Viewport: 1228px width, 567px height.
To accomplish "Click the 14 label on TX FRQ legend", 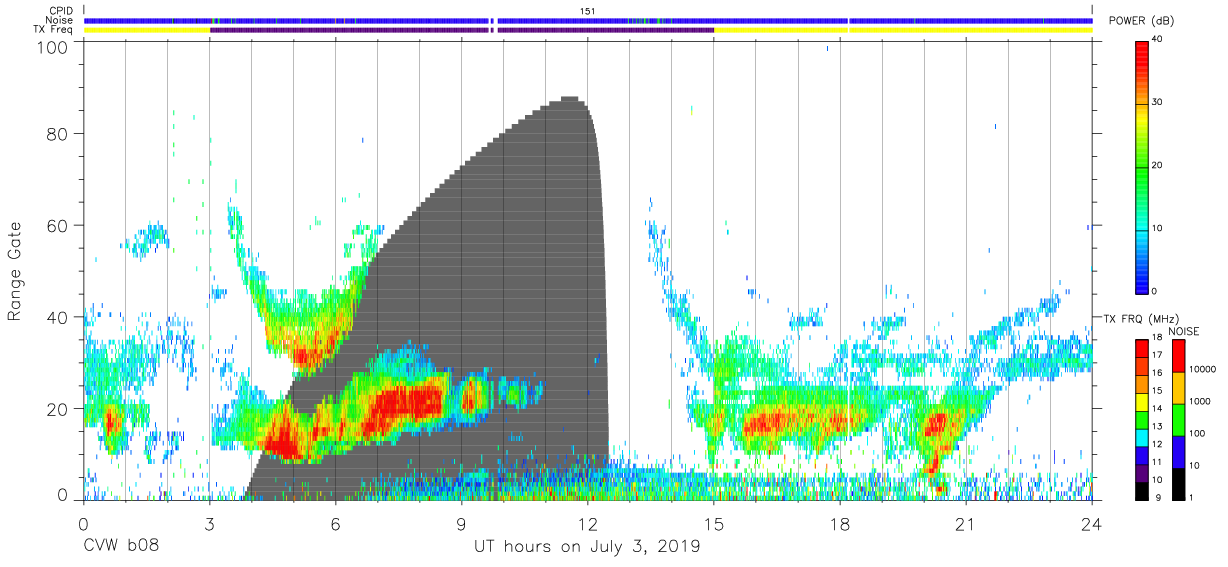I will (1157, 408).
